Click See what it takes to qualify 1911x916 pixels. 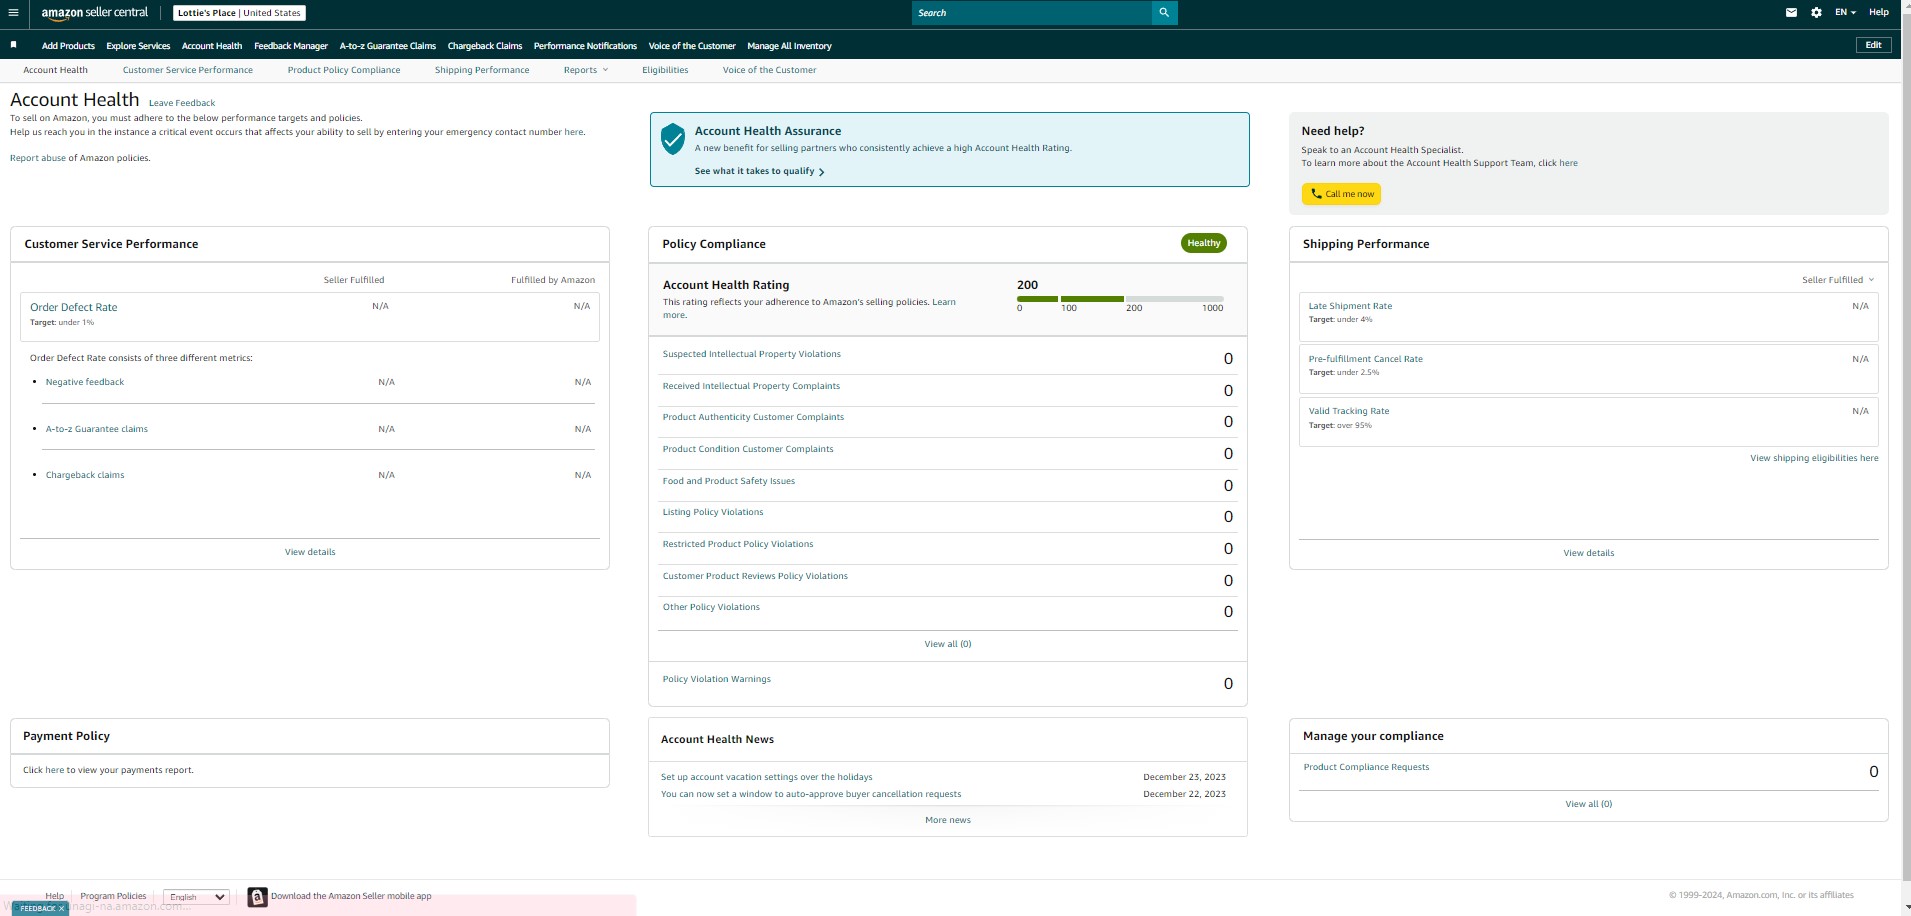pos(759,171)
